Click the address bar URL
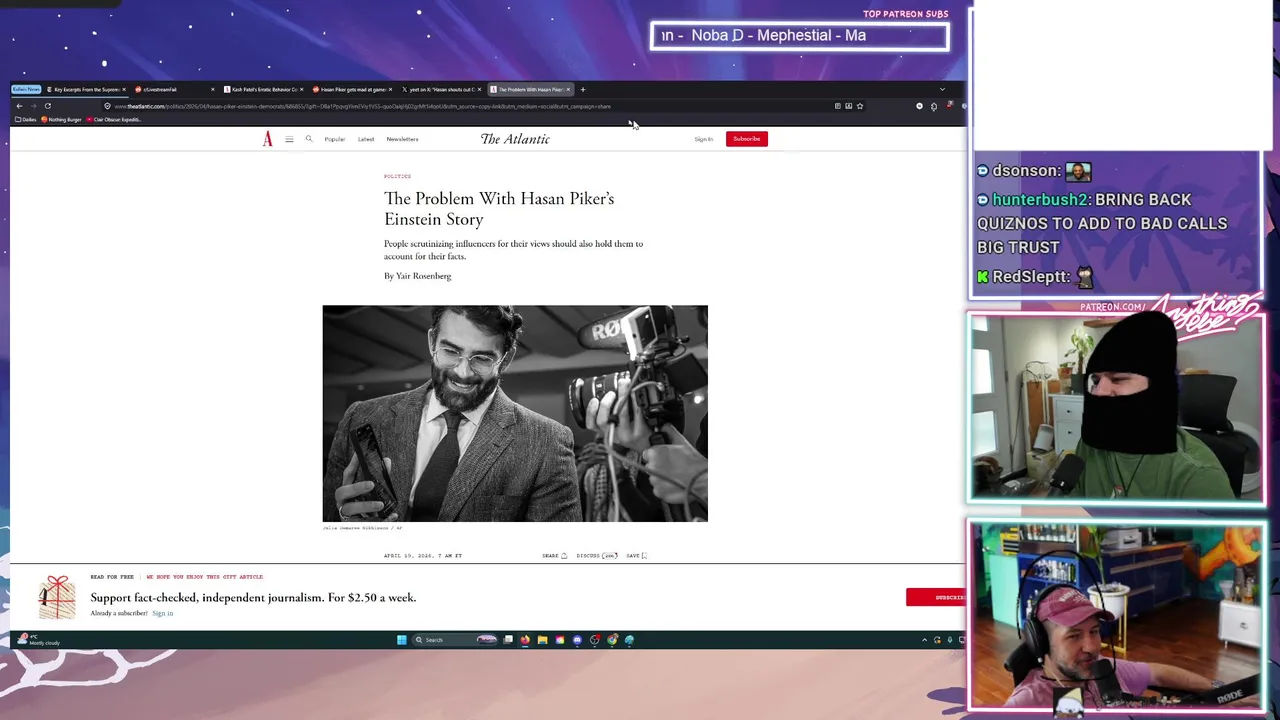The width and height of the screenshot is (1280, 720). [362, 106]
